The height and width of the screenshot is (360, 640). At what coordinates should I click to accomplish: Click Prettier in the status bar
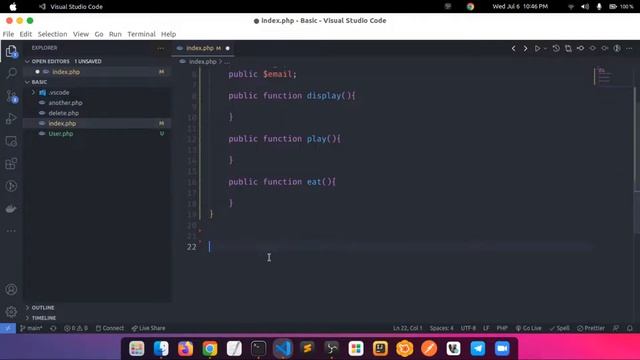click(591, 328)
